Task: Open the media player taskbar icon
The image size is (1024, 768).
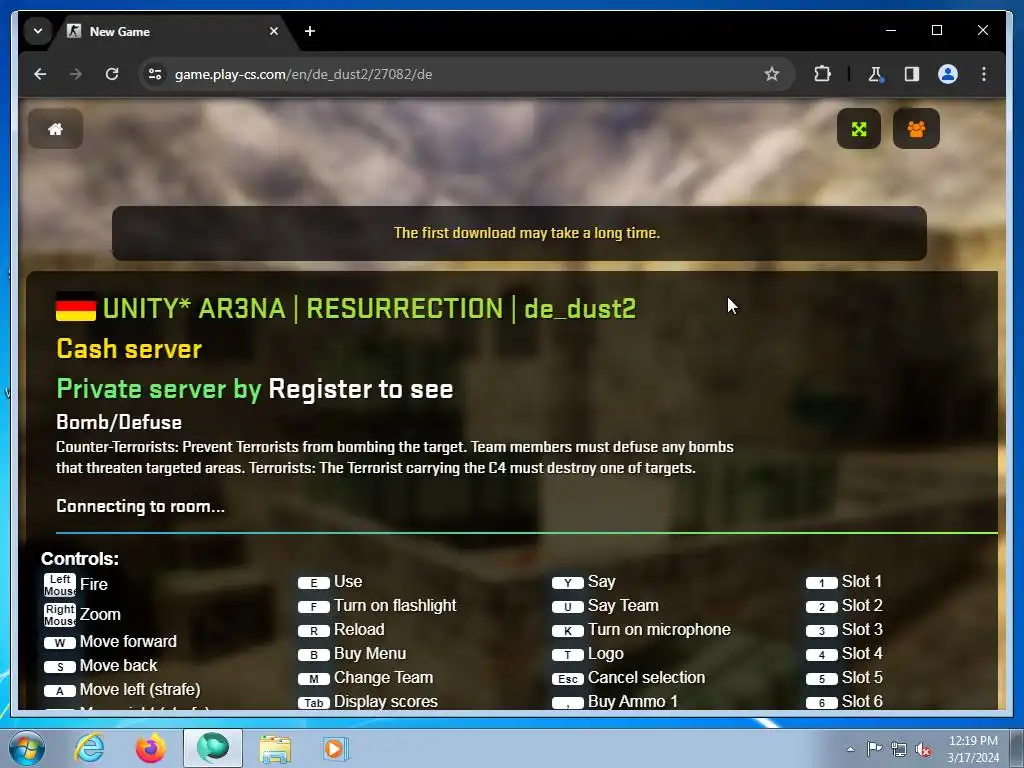Action: [x=336, y=748]
